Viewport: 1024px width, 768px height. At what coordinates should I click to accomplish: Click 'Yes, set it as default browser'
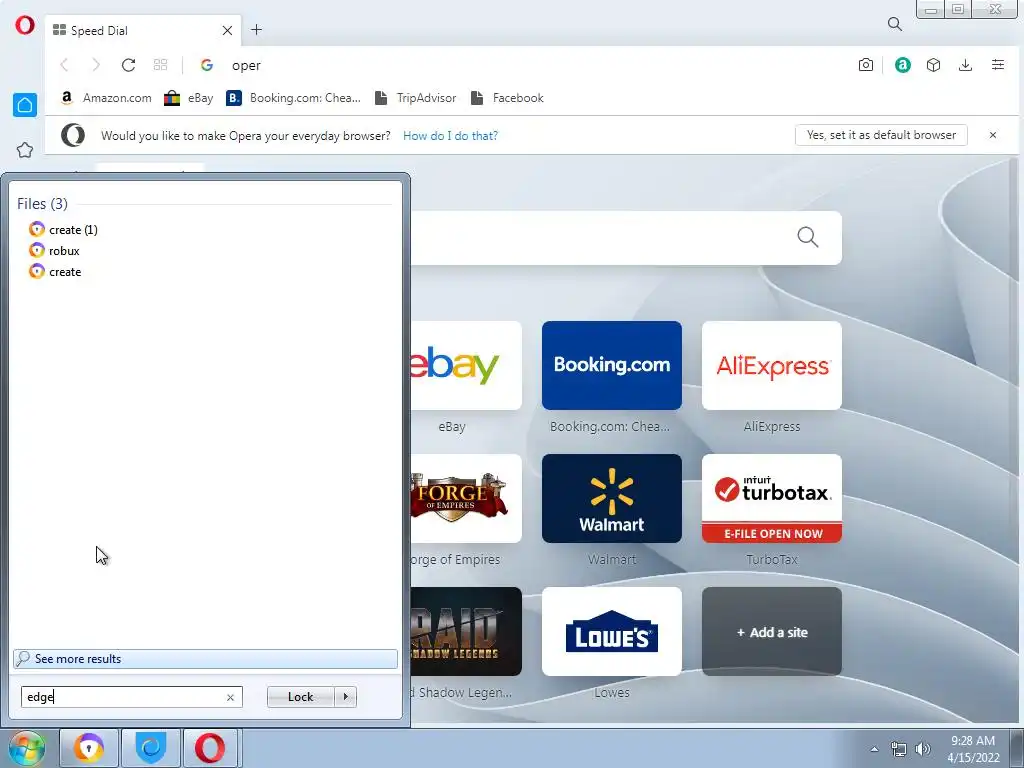tap(881, 135)
